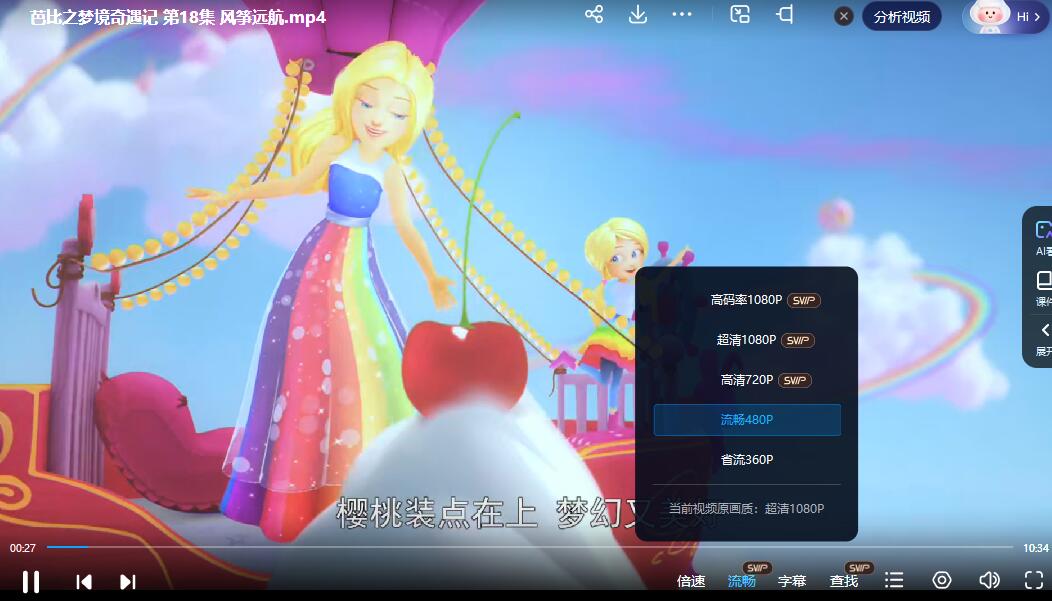1052x601 pixels.
Task: Skip to next episode
Action: click(x=127, y=582)
